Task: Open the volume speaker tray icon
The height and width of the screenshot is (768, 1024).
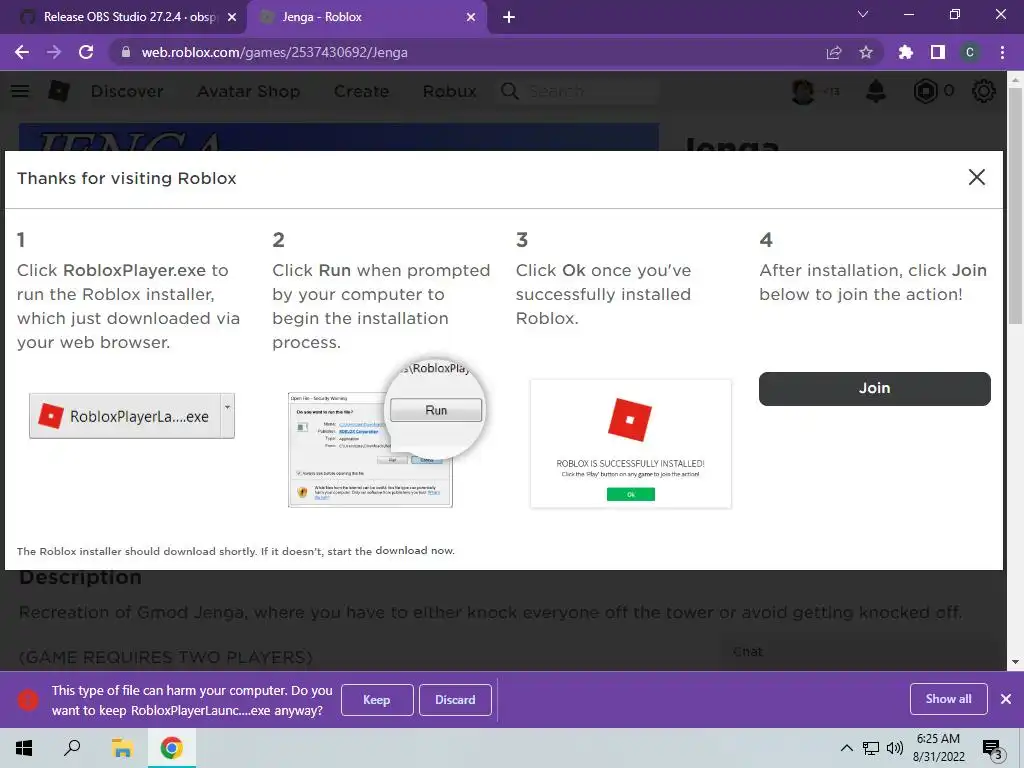Action: [895, 748]
